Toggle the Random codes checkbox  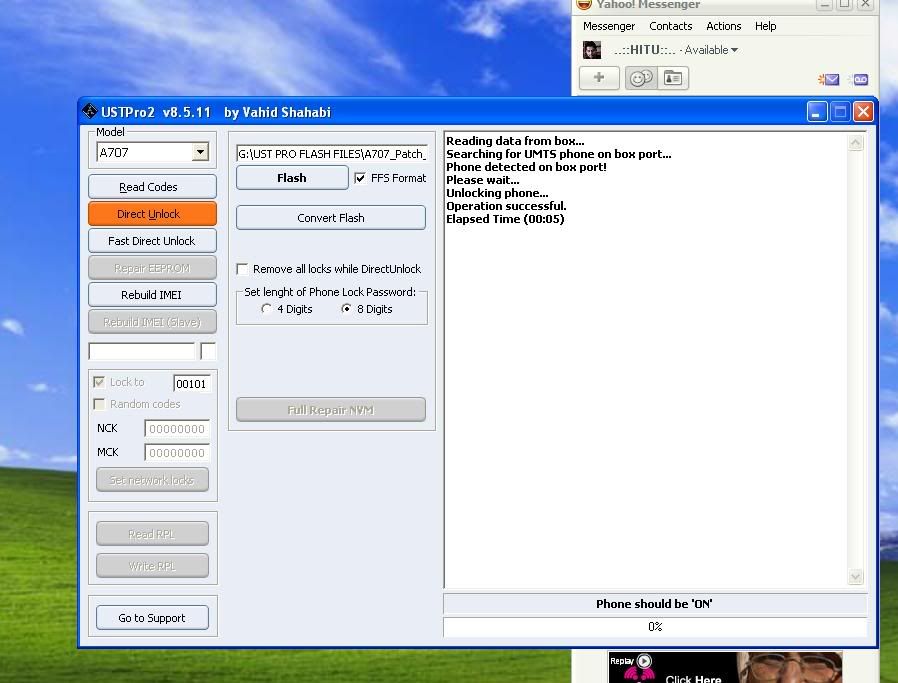coord(99,404)
